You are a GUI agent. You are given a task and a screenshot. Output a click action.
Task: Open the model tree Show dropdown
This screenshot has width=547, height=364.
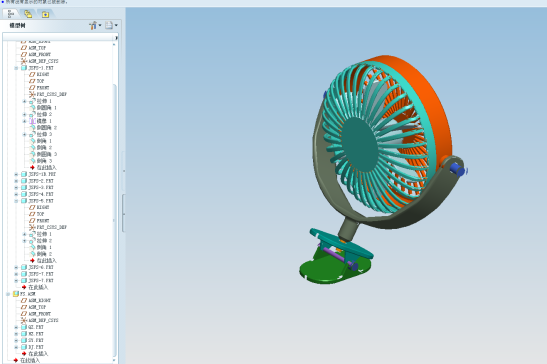(112, 25)
